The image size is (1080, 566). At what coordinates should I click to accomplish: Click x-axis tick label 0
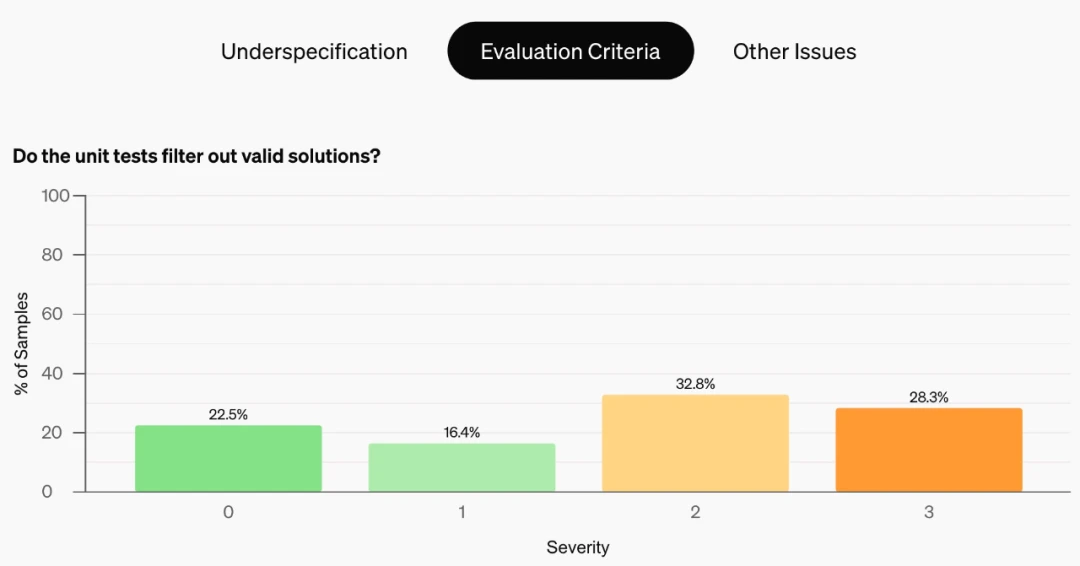228,512
